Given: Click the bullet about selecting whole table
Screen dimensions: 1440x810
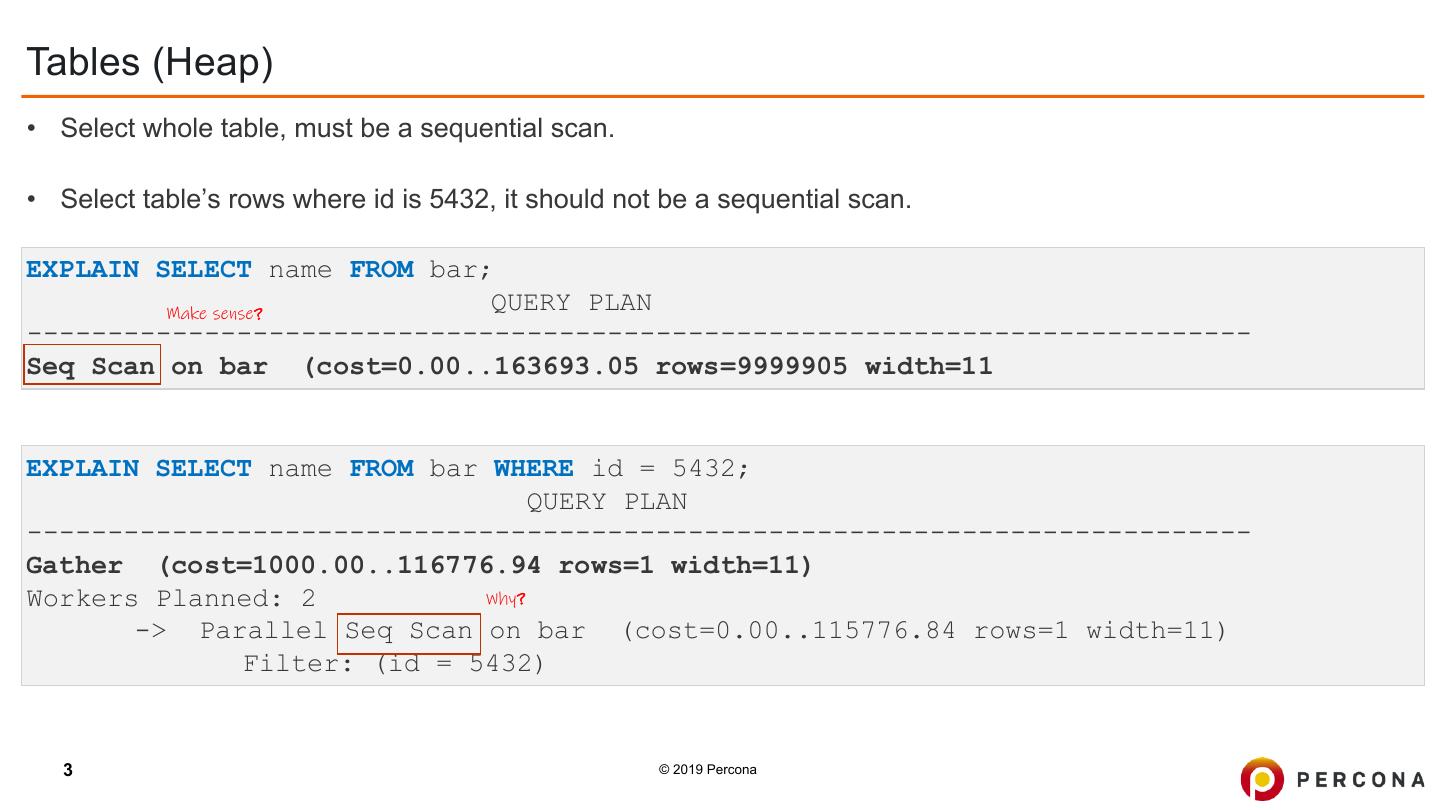Looking at the screenshot, I should (337, 129).
